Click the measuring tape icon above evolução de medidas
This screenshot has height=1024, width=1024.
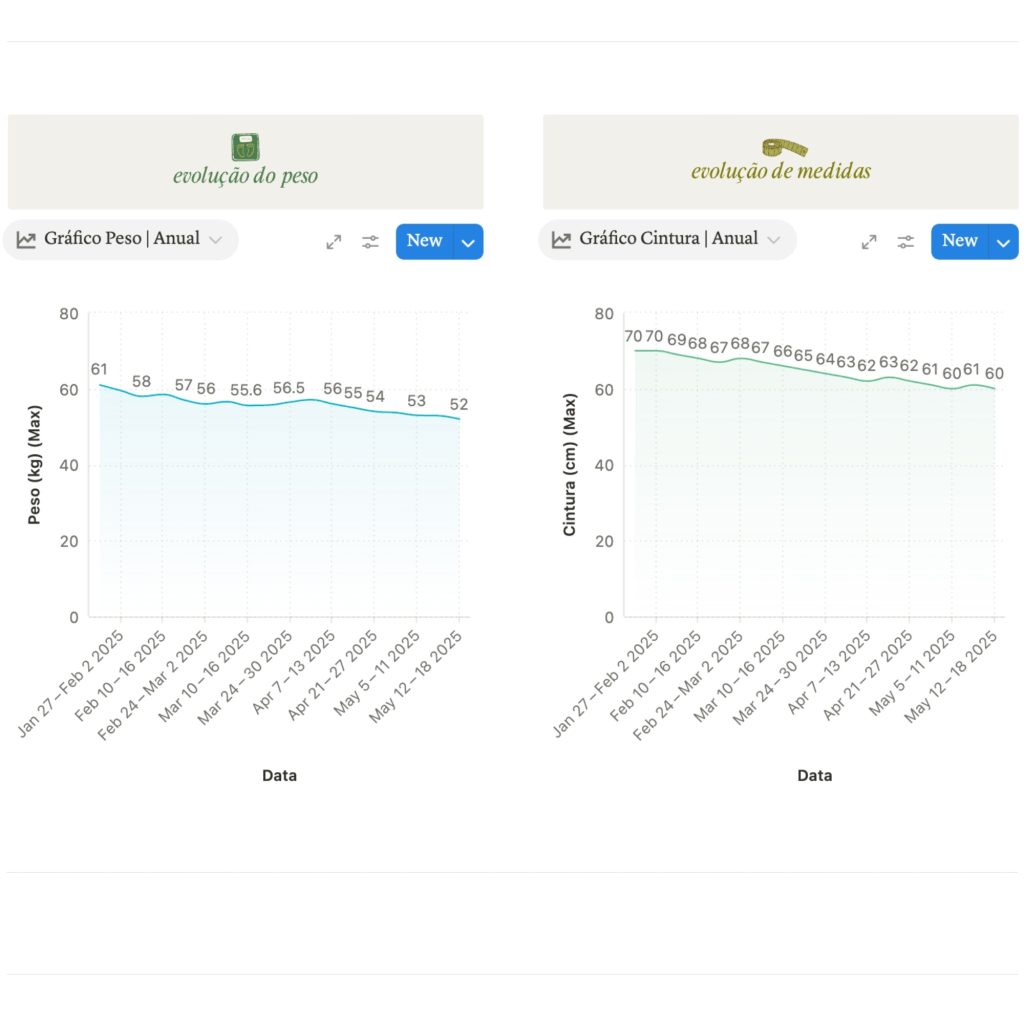tap(785, 148)
